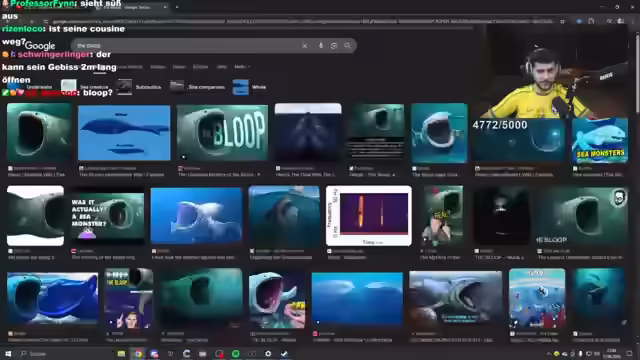Screen dimensions: 640x360
Task: Open the first open-mouth creature thumbnail
Action: (x=39, y=132)
